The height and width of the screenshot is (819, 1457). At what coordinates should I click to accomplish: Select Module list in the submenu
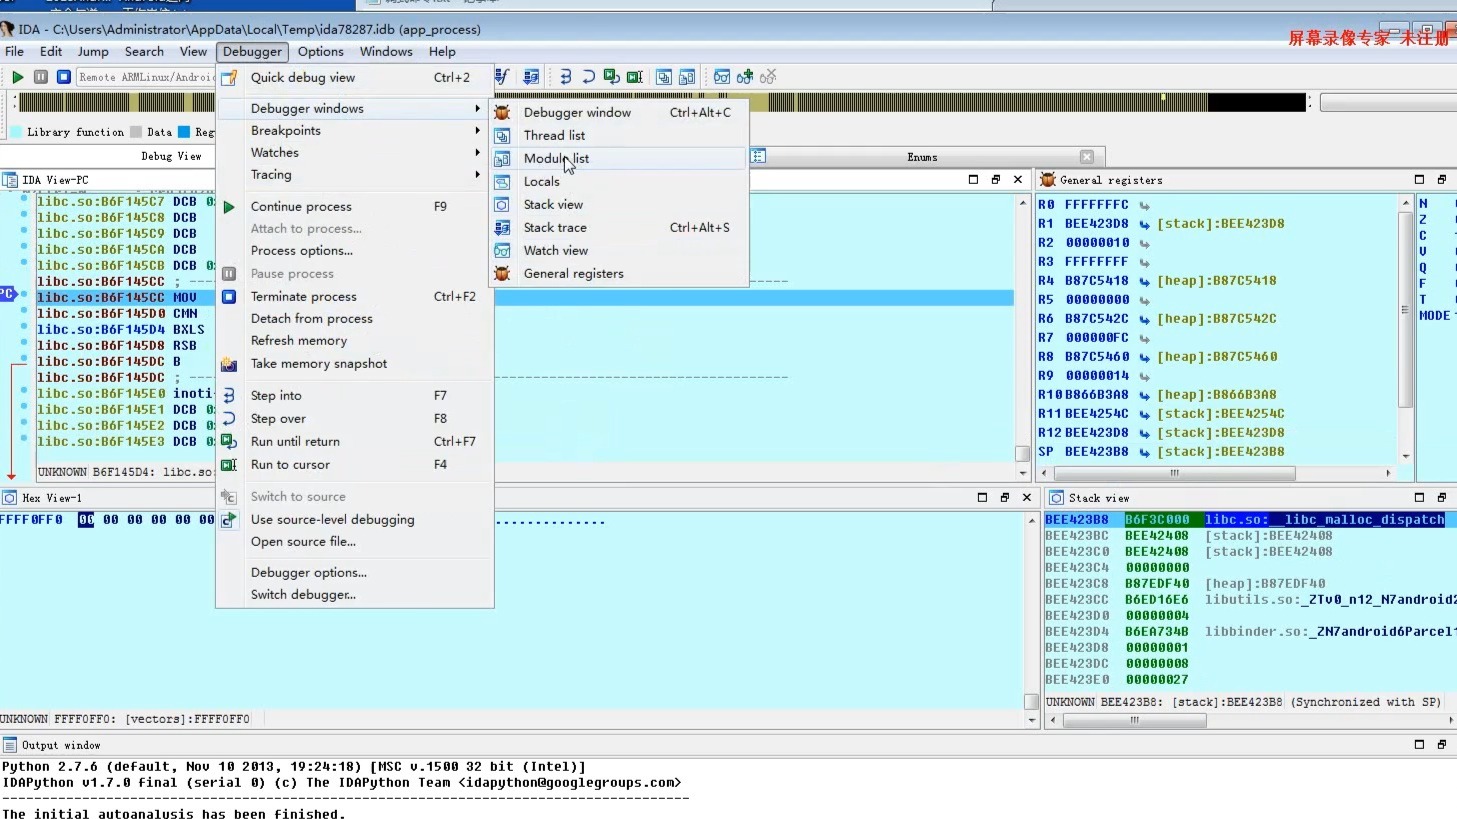[556, 158]
